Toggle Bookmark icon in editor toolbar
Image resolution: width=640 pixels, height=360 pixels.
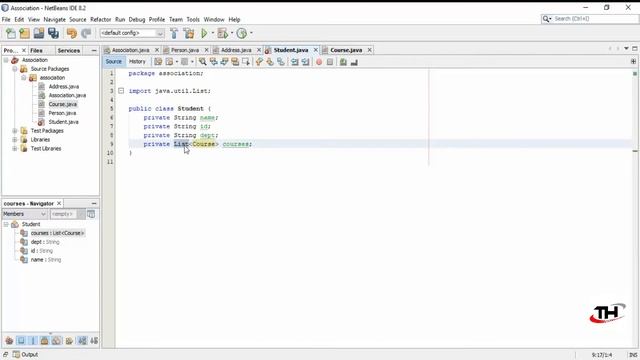point(280,62)
